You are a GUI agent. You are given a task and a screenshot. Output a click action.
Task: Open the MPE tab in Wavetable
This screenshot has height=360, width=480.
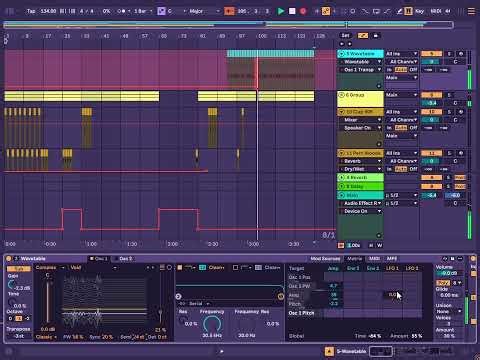click(x=392, y=258)
